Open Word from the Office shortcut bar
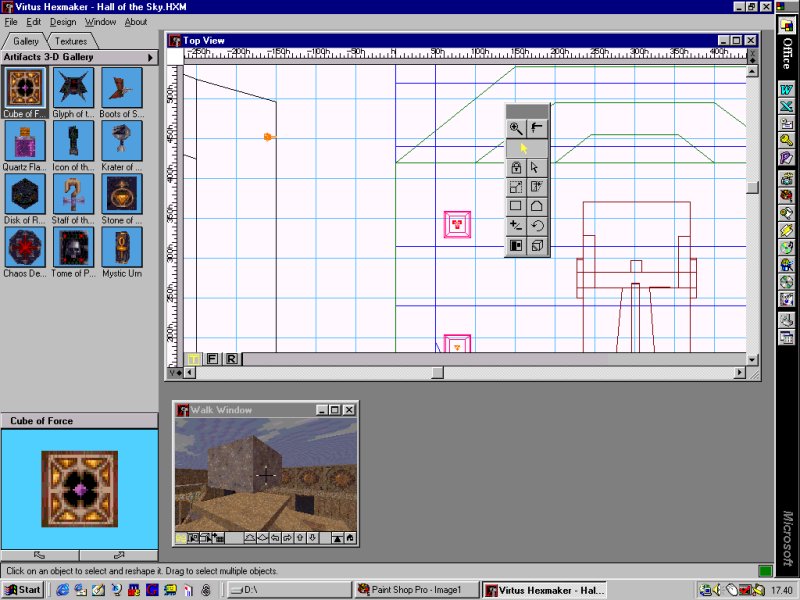This screenshot has width=800, height=600. click(786, 90)
